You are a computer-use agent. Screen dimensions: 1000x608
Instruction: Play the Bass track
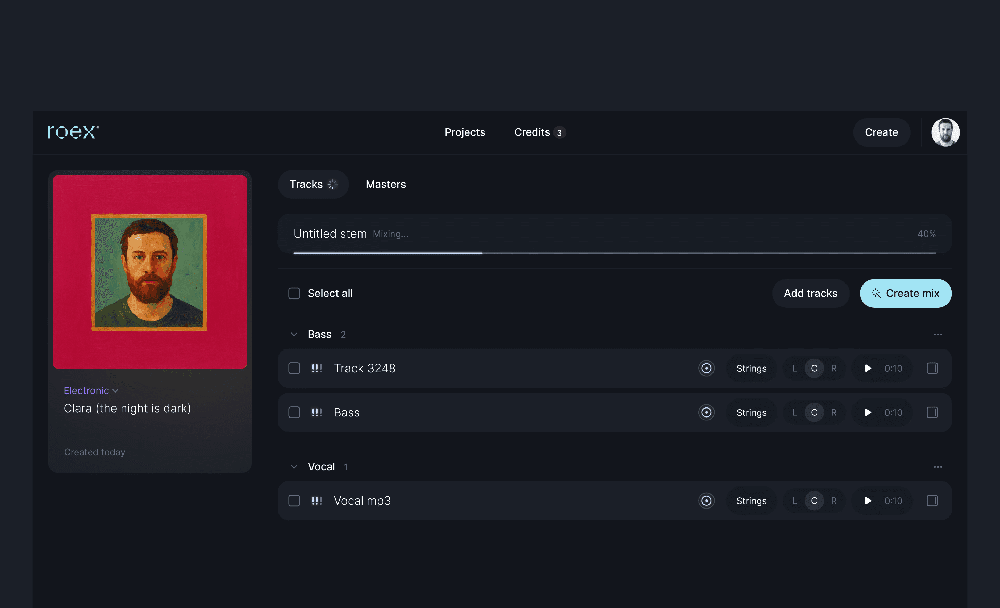867,412
